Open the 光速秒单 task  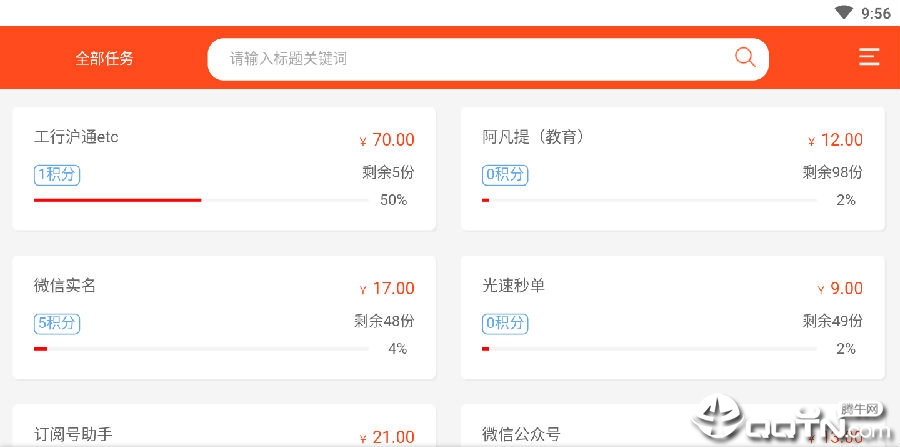click(673, 317)
